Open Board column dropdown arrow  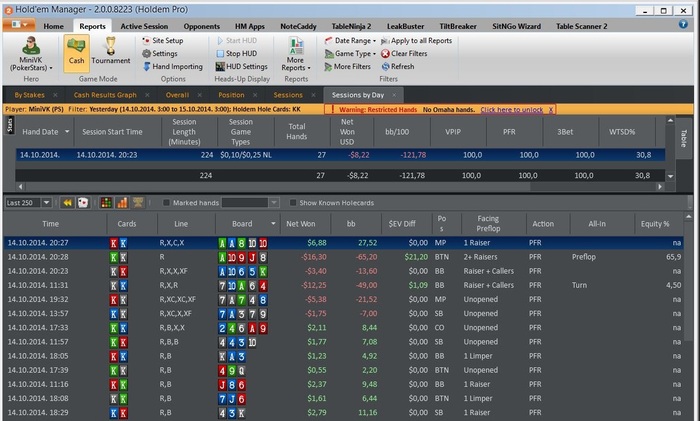click(x=273, y=224)
